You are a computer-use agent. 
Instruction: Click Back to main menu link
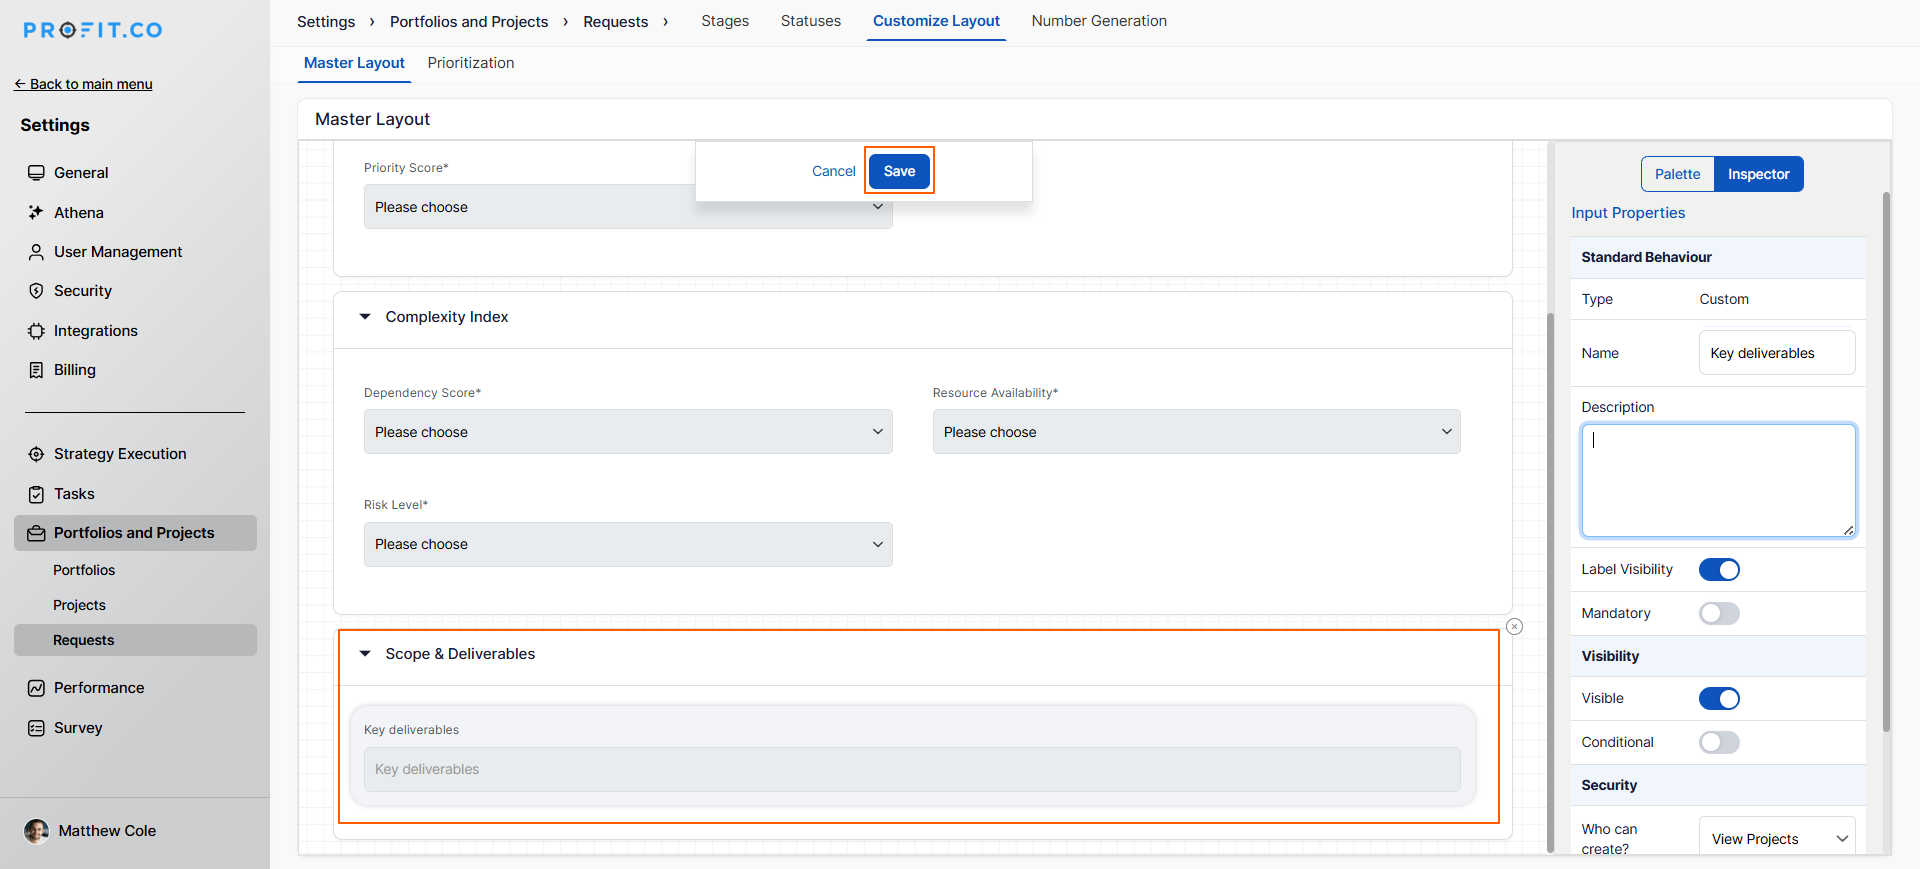[x=84, y=84]
